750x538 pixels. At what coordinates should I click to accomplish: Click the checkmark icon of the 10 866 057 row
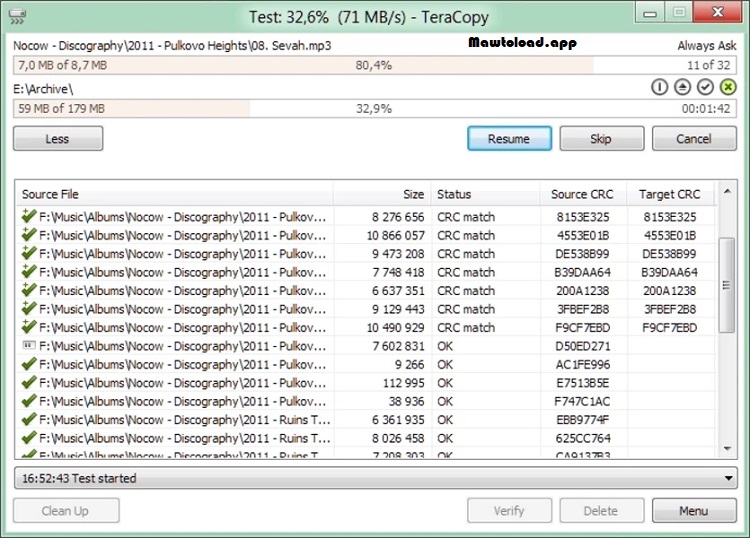click(x=29, y=235)
